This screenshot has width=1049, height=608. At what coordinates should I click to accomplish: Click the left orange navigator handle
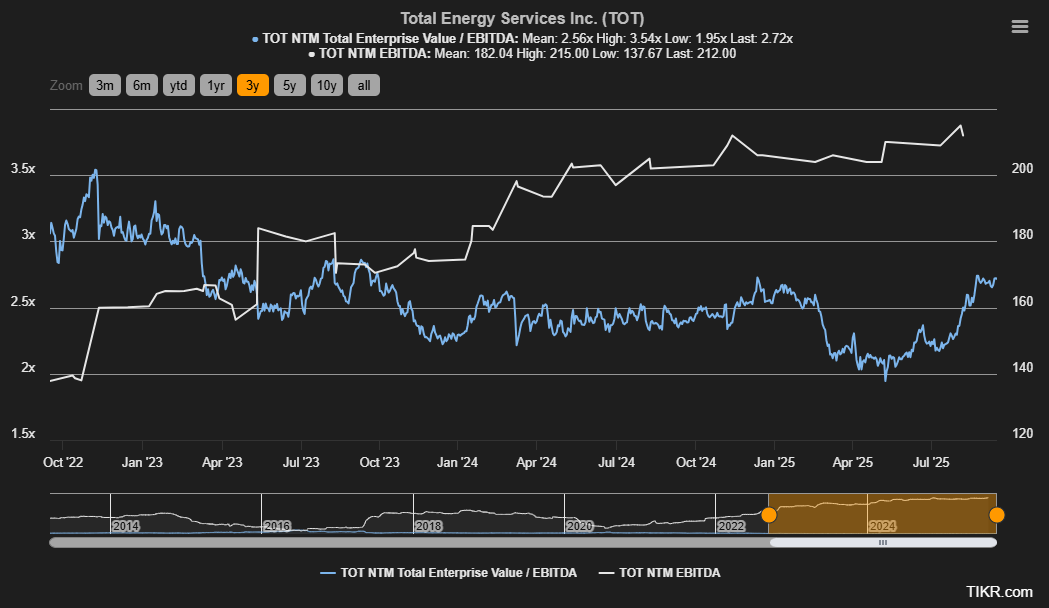(x=769, y=514)
